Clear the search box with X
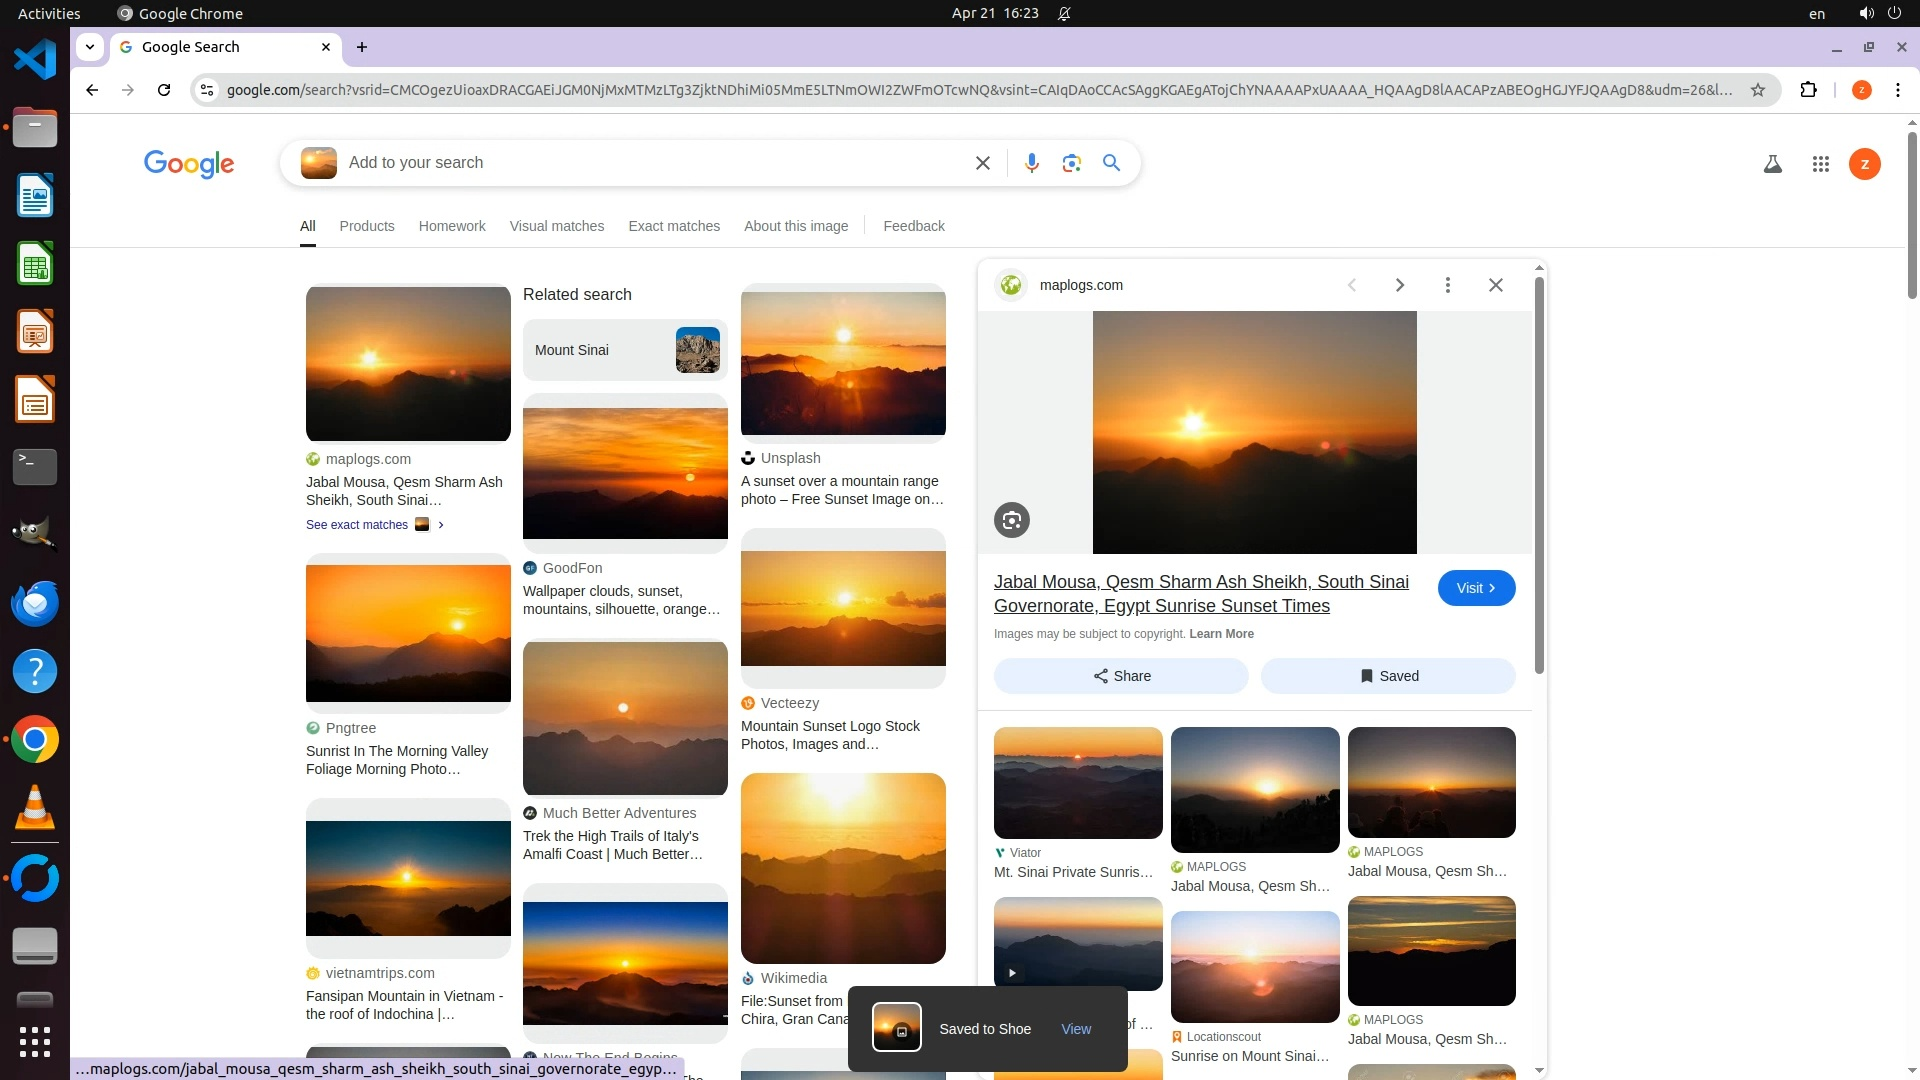Screen dimensions: 1920x1080 coord(982,163)
